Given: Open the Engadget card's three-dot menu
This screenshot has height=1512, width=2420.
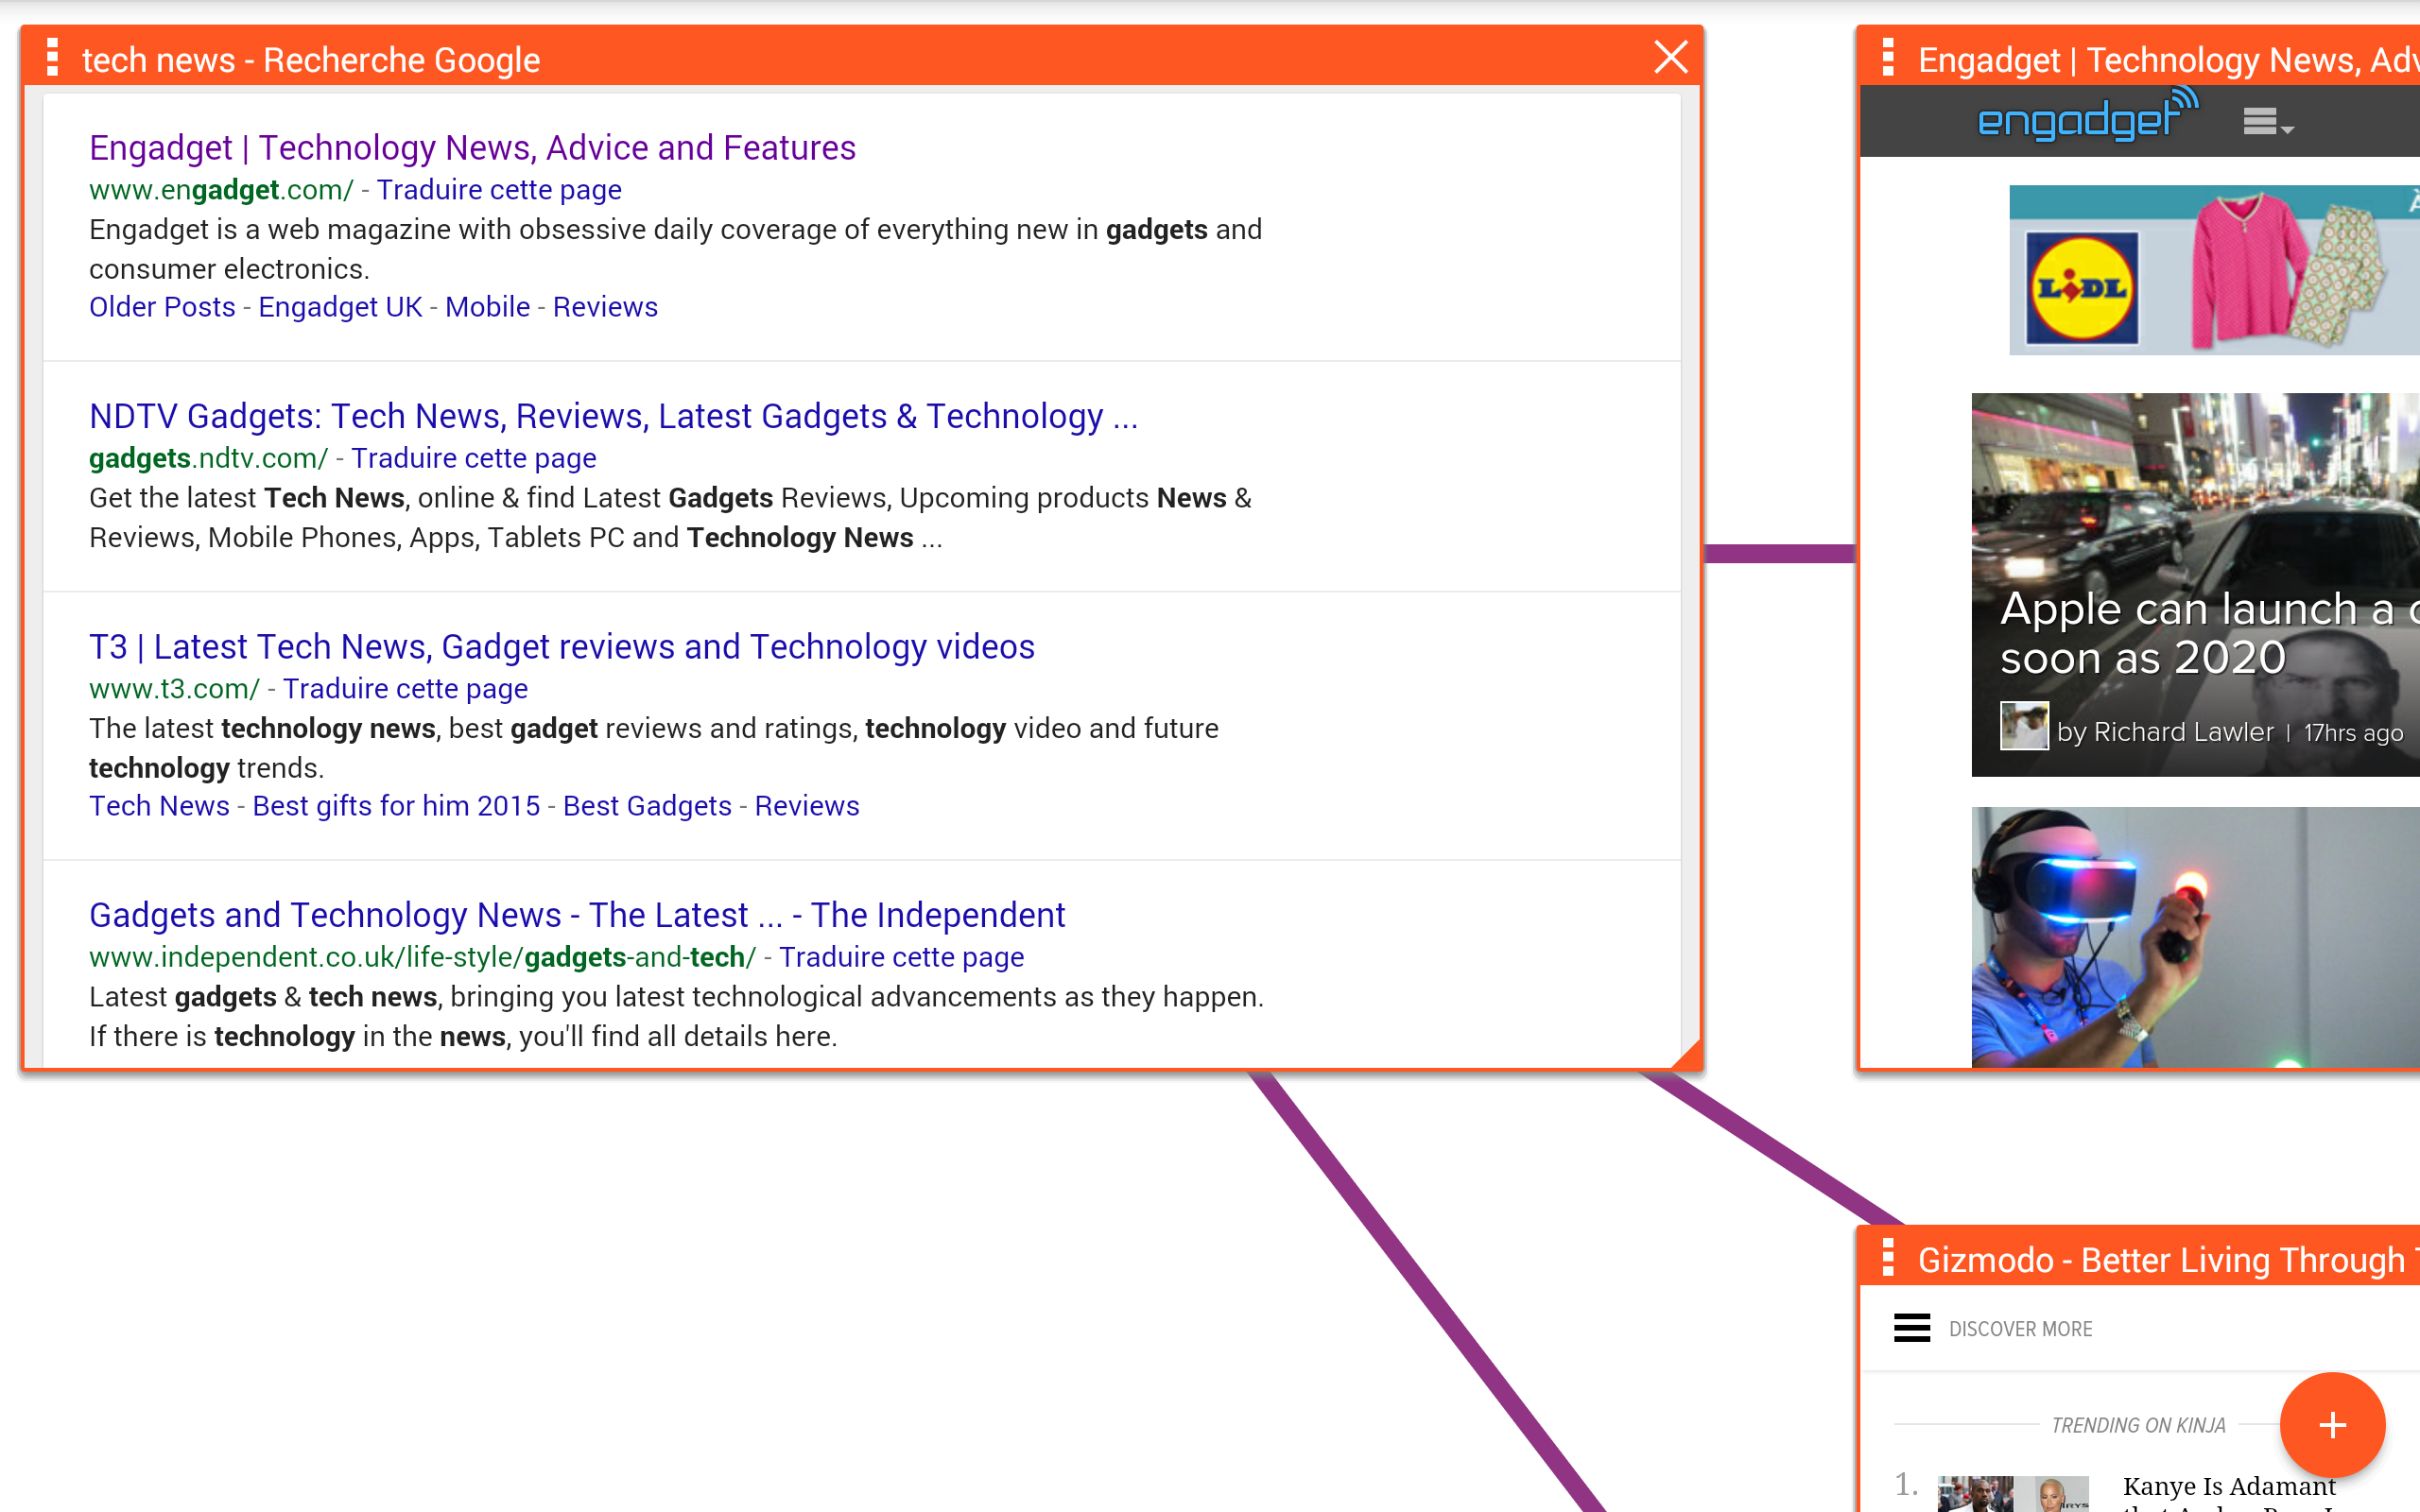Looking at the screenshot, I should pos(1888,59).
